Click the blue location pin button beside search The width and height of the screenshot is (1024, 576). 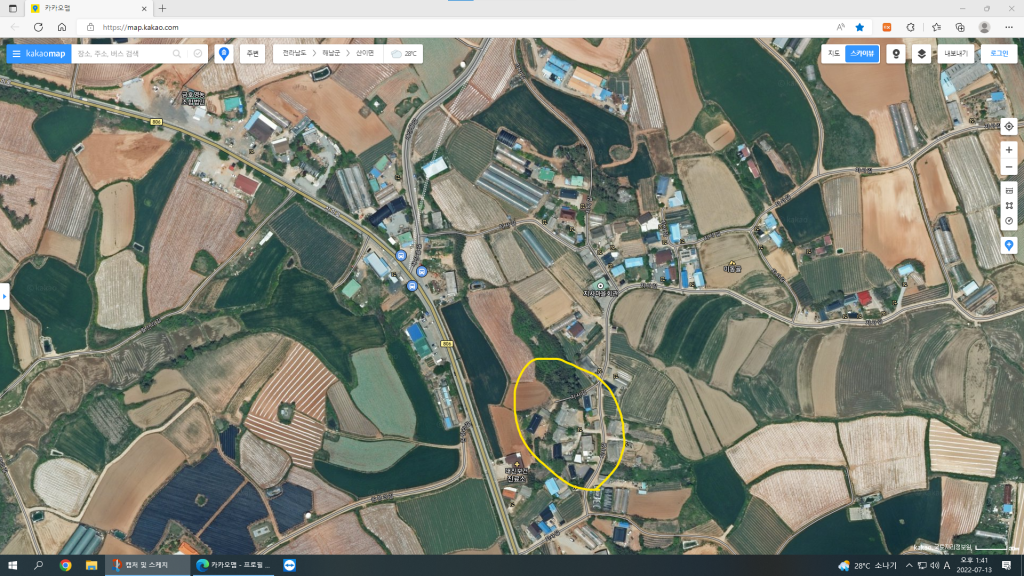click(x=224, y=53)
